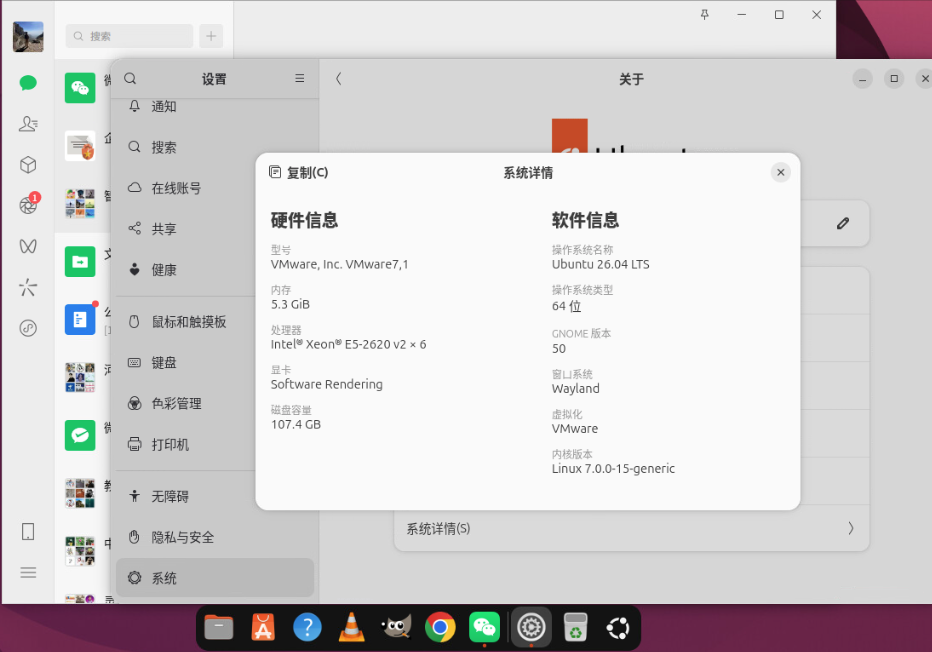Image resolution: width=932 pixels, height=652 pixels.
Task: Click 复制(C) to copy system details
Action: (x=298, y=172)
